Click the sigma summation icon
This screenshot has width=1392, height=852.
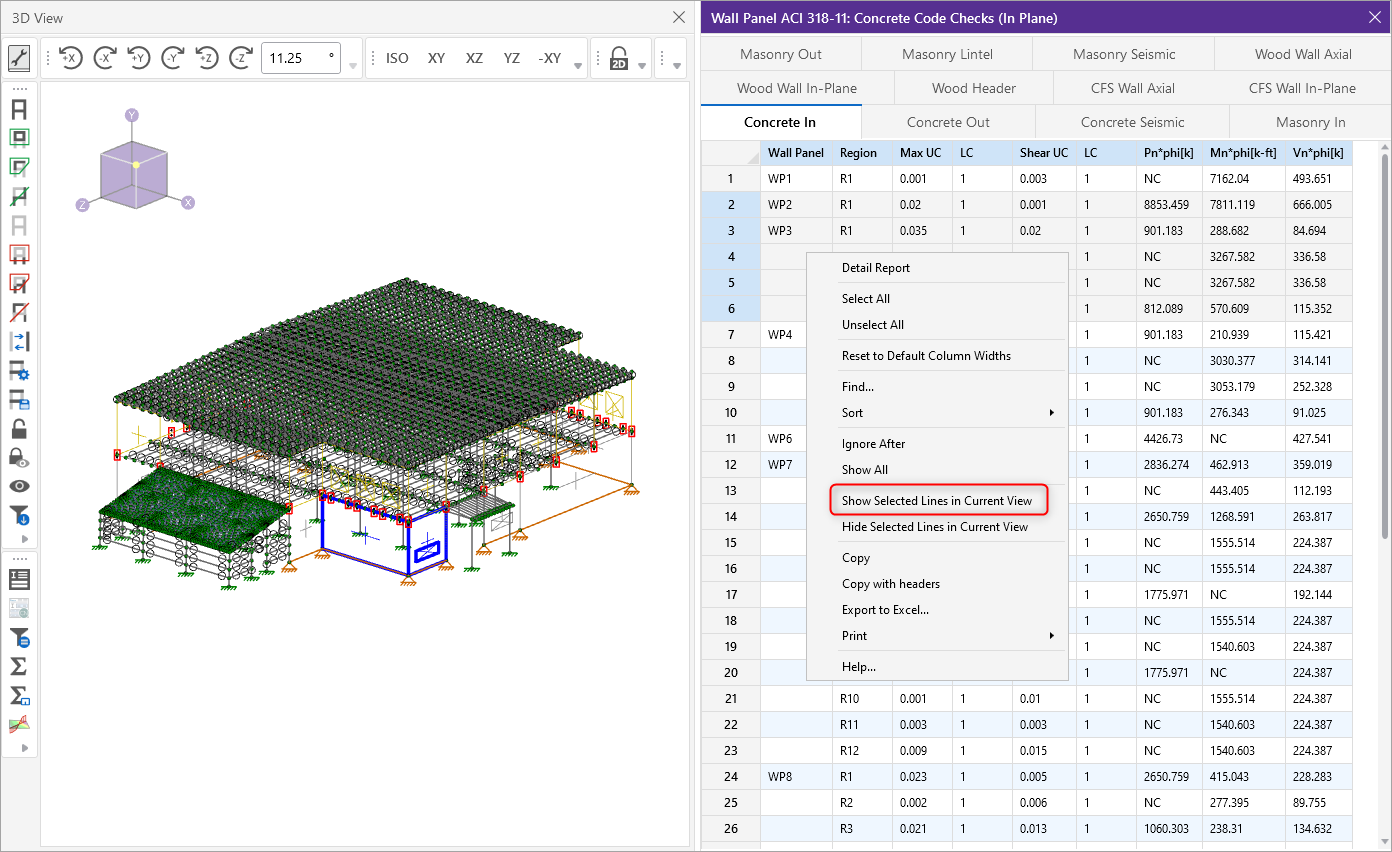19,665
